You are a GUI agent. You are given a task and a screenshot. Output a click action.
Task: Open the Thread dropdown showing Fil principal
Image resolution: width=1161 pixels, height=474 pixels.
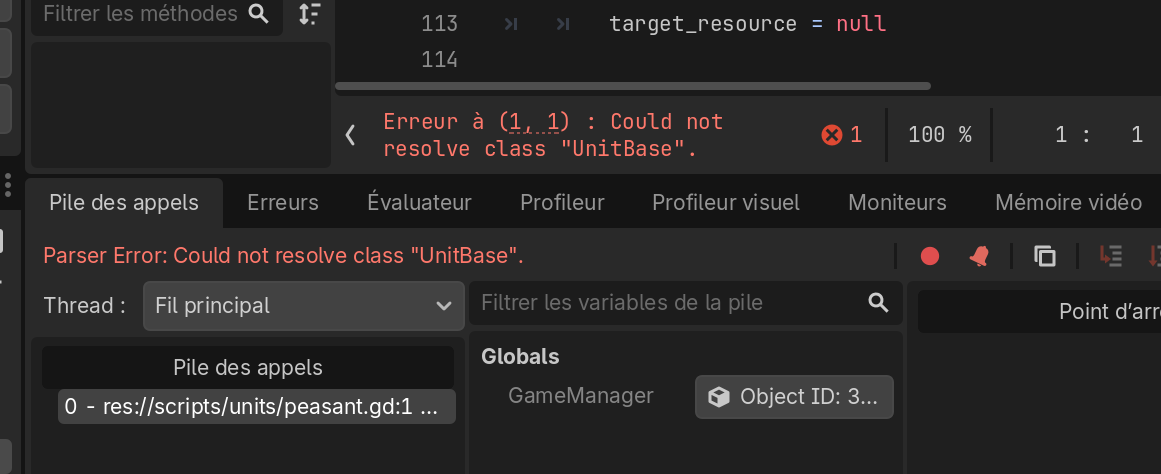(x=302, y=305)
